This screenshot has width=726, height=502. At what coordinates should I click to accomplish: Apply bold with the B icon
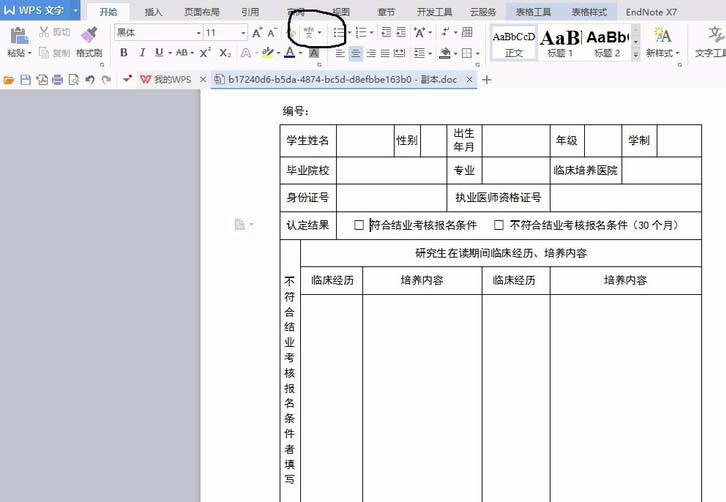point(123,52)
